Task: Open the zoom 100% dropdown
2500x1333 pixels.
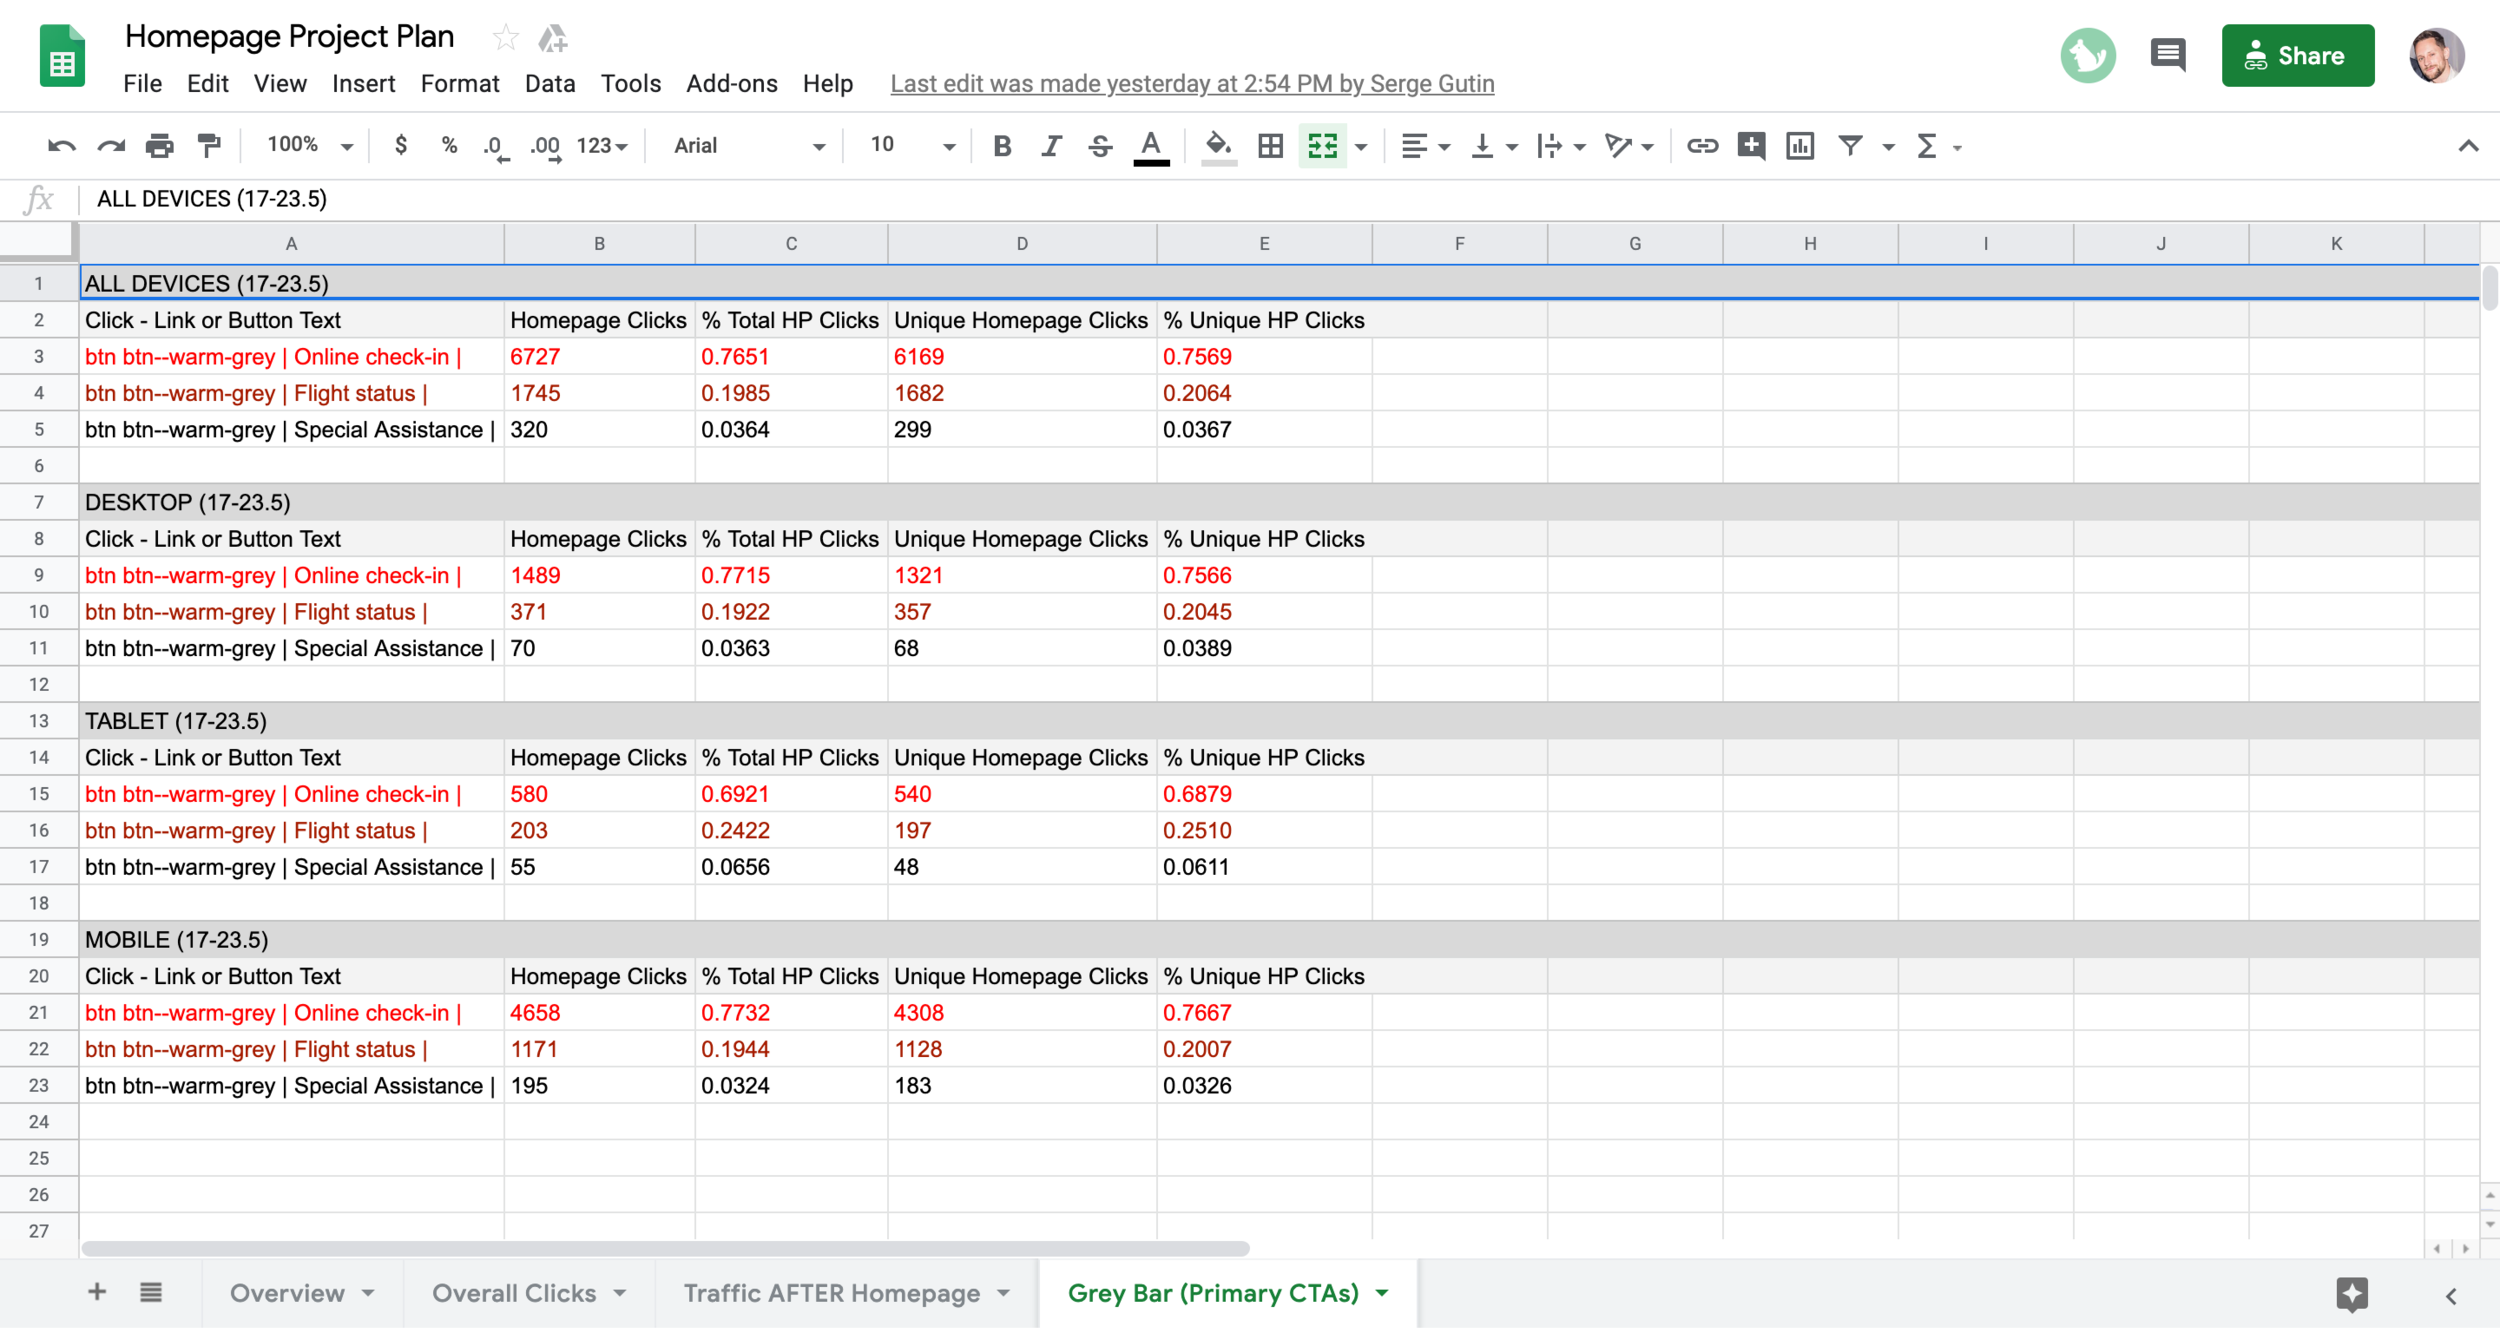Action: pyautogui.click(x=309, y=146)
